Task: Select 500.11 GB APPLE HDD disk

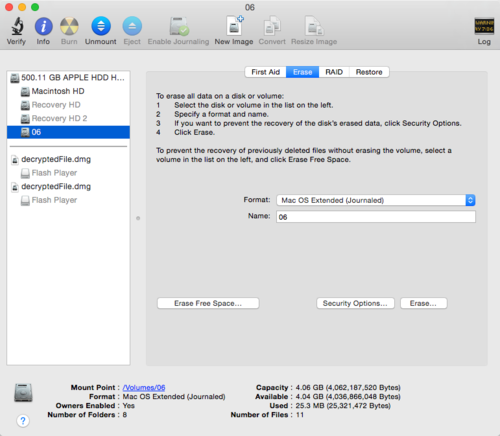Action: pyautogui.click(x=68, y=78)
